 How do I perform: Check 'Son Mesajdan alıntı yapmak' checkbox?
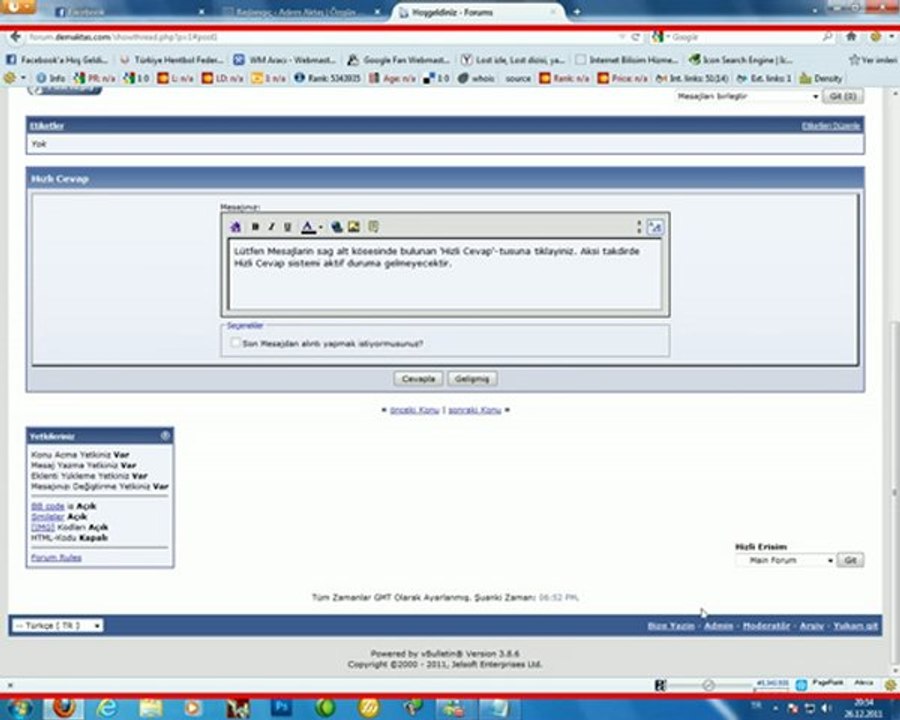coord(235,343)
